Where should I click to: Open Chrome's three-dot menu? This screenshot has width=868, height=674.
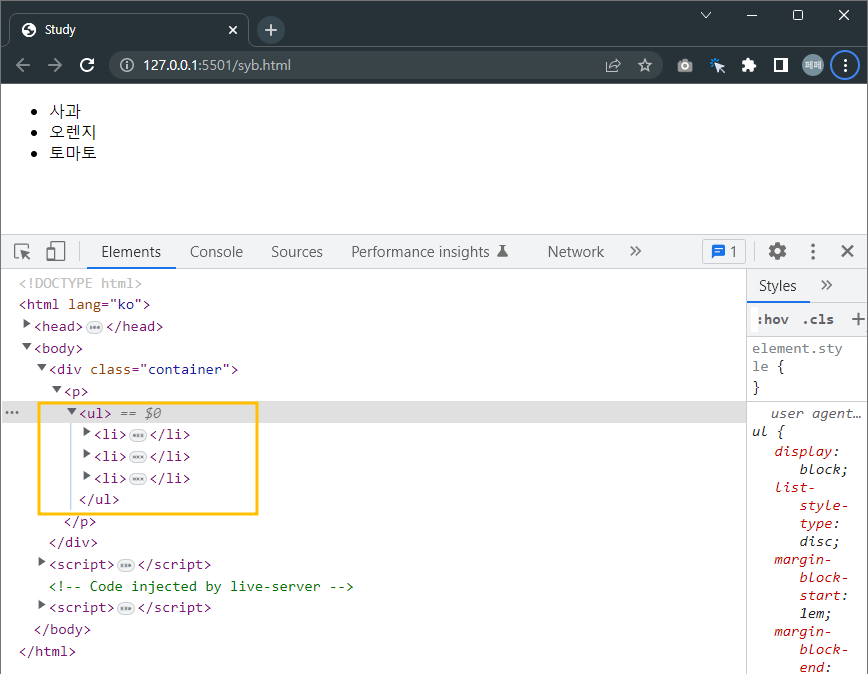point(845,65)
